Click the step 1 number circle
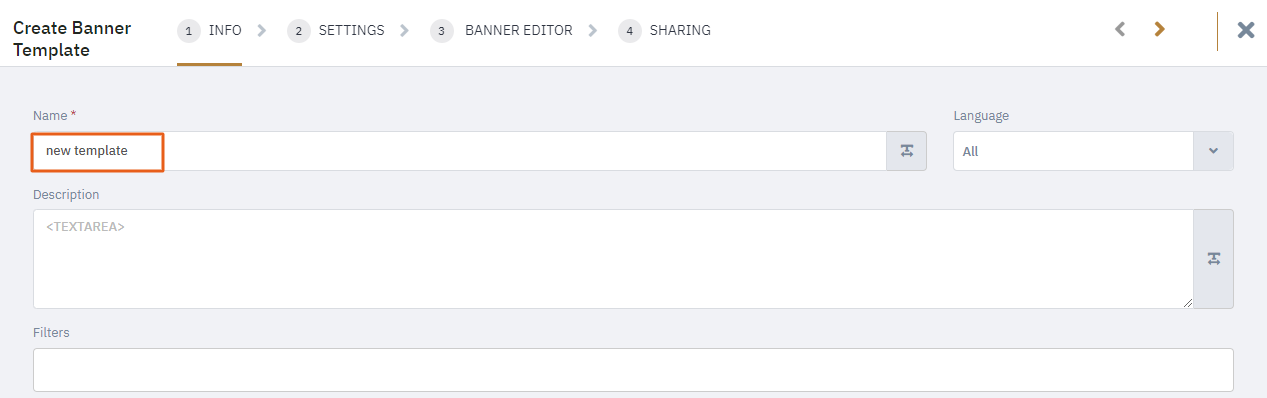This screenshot has height=398, width=1267. point(189,31)
